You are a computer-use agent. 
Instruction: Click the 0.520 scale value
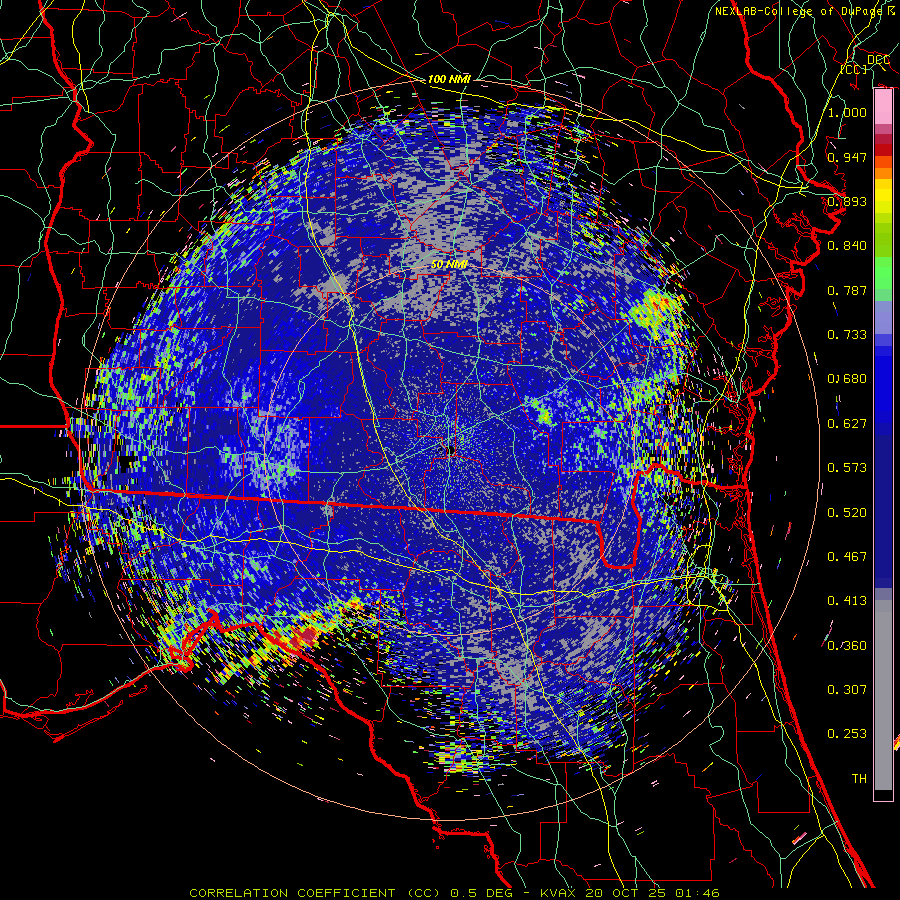847,513
